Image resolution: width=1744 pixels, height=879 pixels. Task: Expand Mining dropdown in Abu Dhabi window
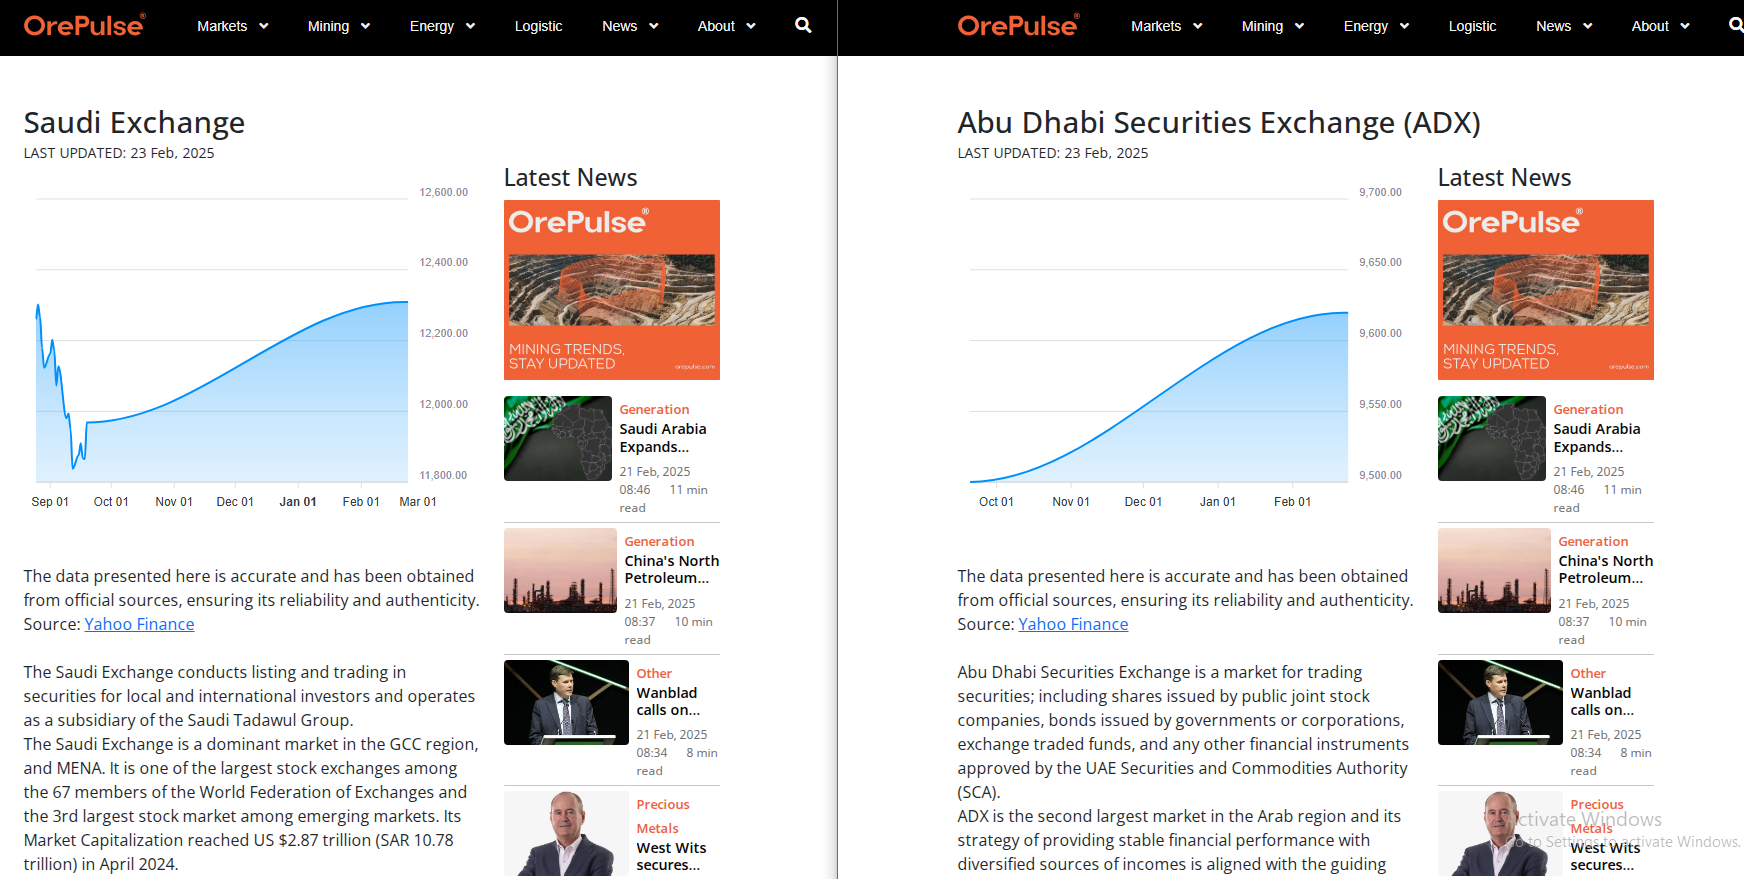click(1273, 26)
